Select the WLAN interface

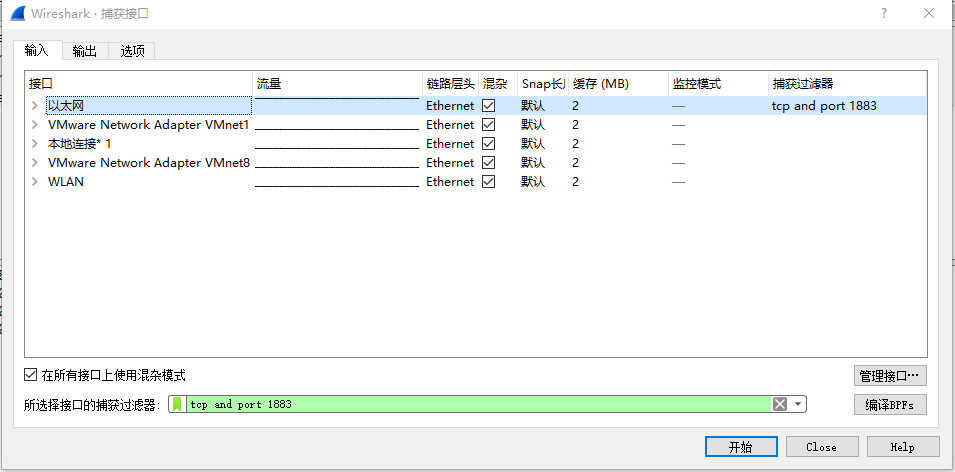(66, 181)
